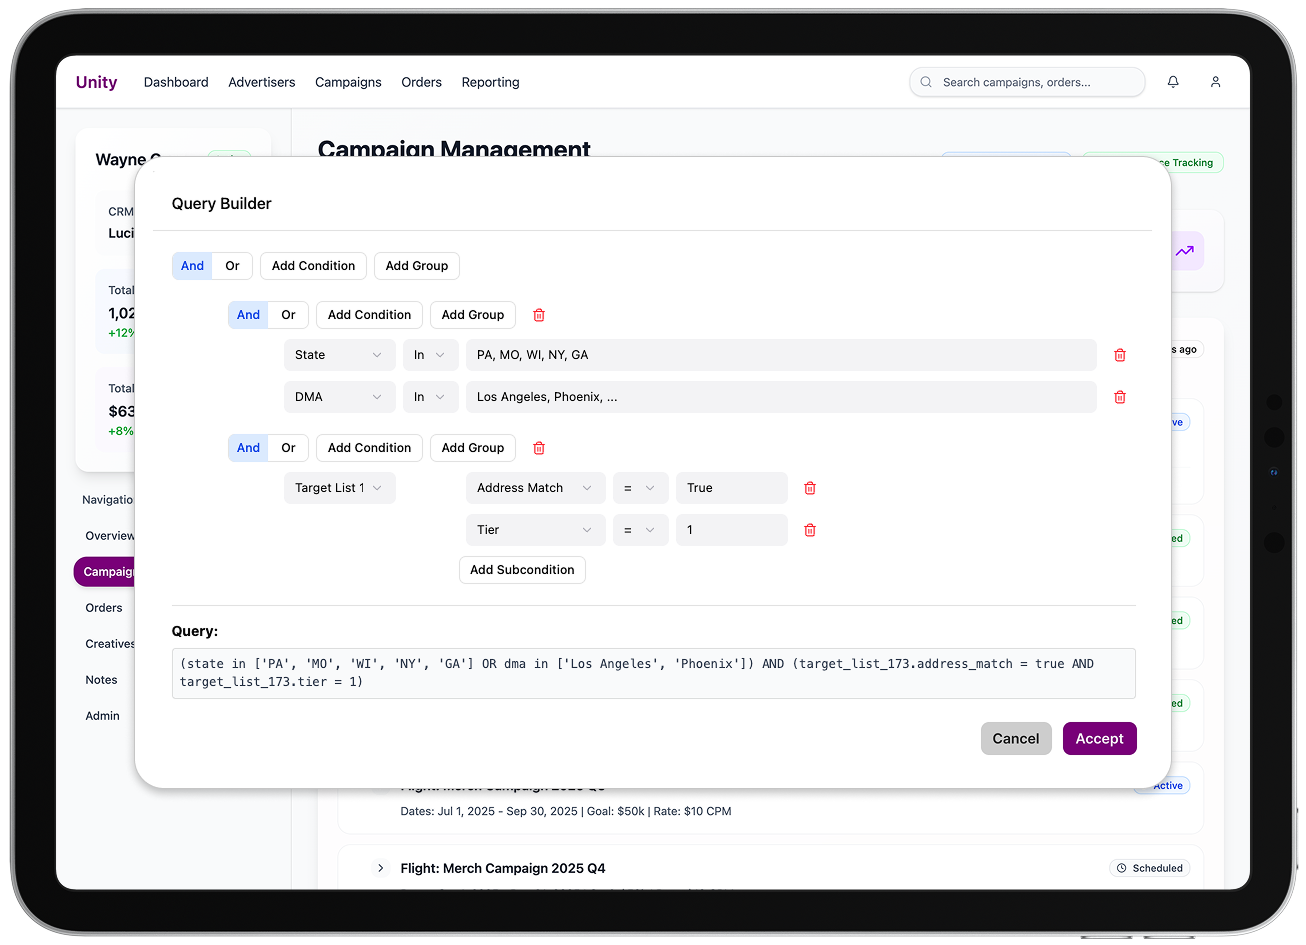Go to the Reporting navigation tab
Viewport: 1306px width, 945px height.
coord(490,82)
